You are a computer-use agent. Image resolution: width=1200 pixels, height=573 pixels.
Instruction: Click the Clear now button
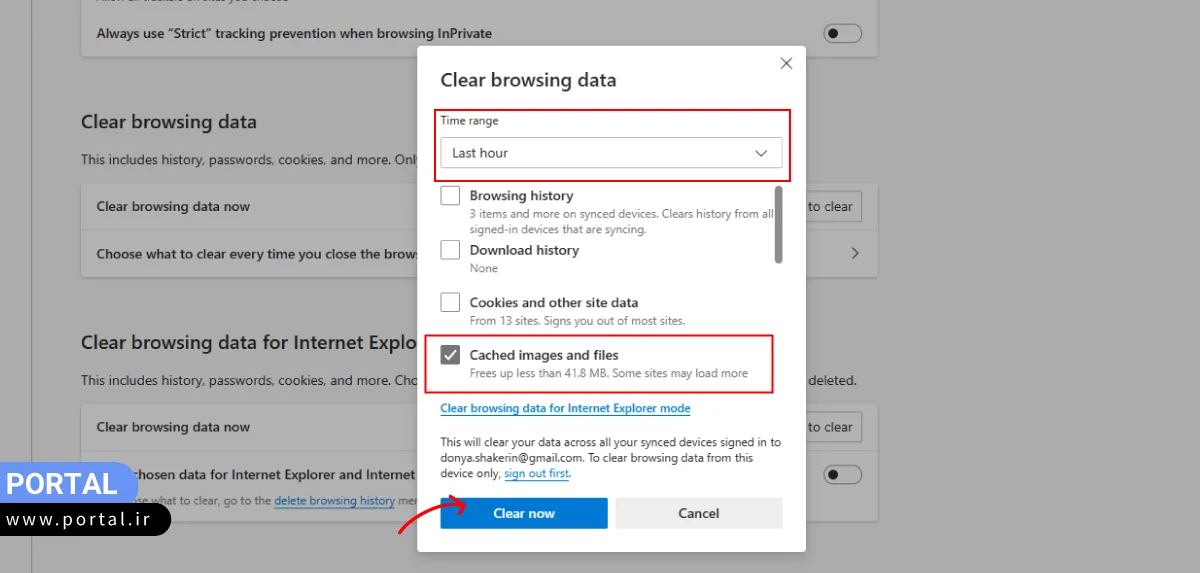point(524,513)
